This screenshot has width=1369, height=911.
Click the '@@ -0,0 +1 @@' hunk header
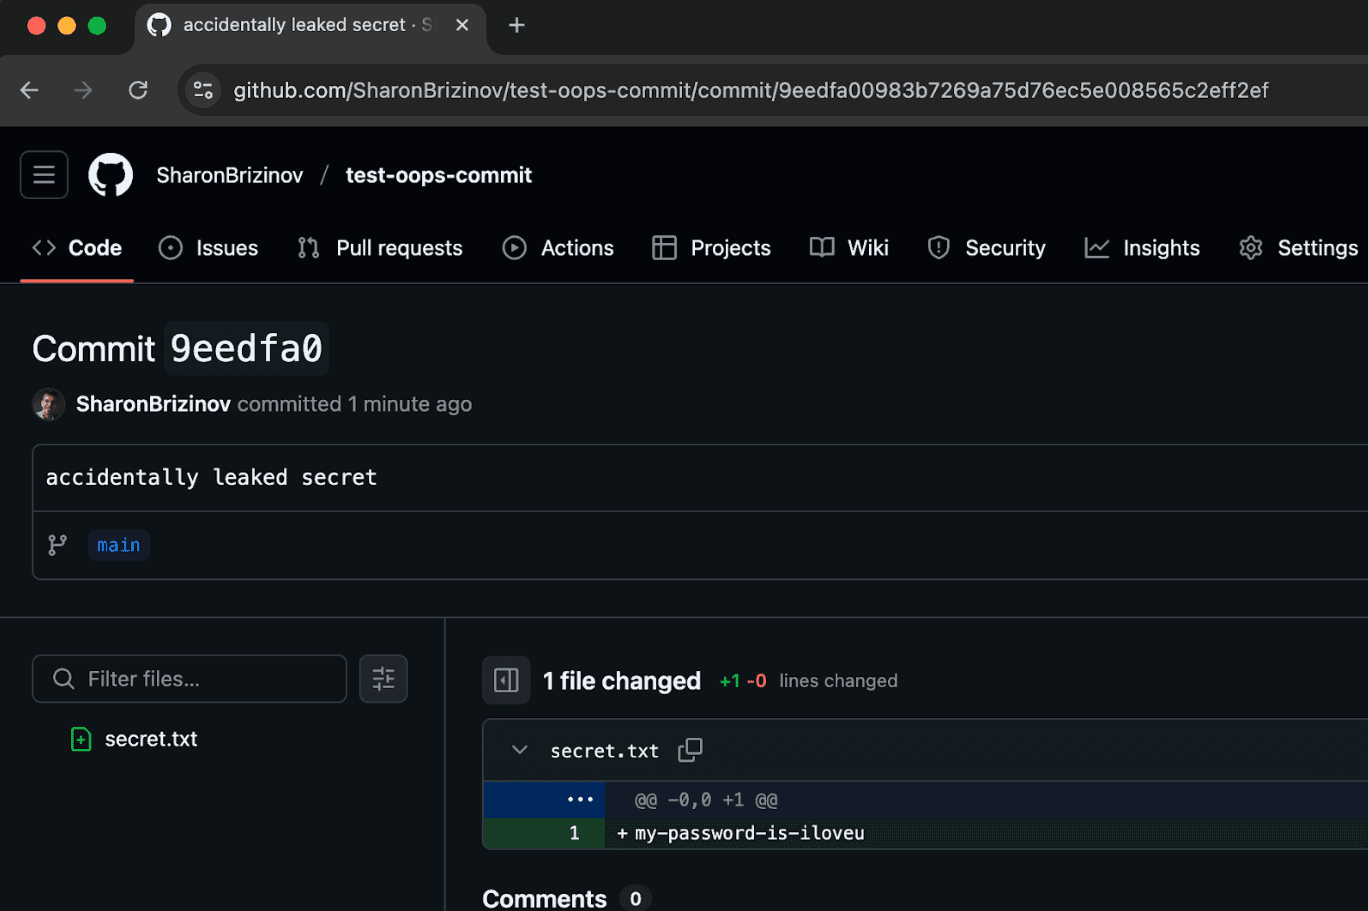pos(706,800)
